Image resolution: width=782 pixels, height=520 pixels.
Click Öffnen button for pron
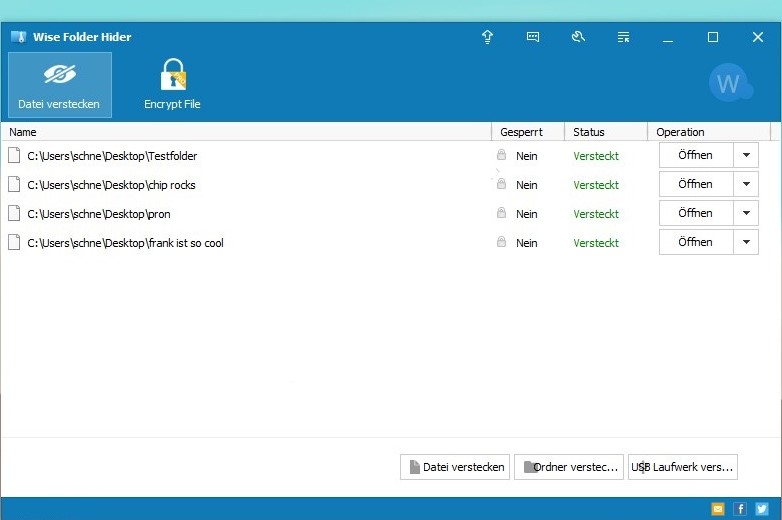pos(696,213)
